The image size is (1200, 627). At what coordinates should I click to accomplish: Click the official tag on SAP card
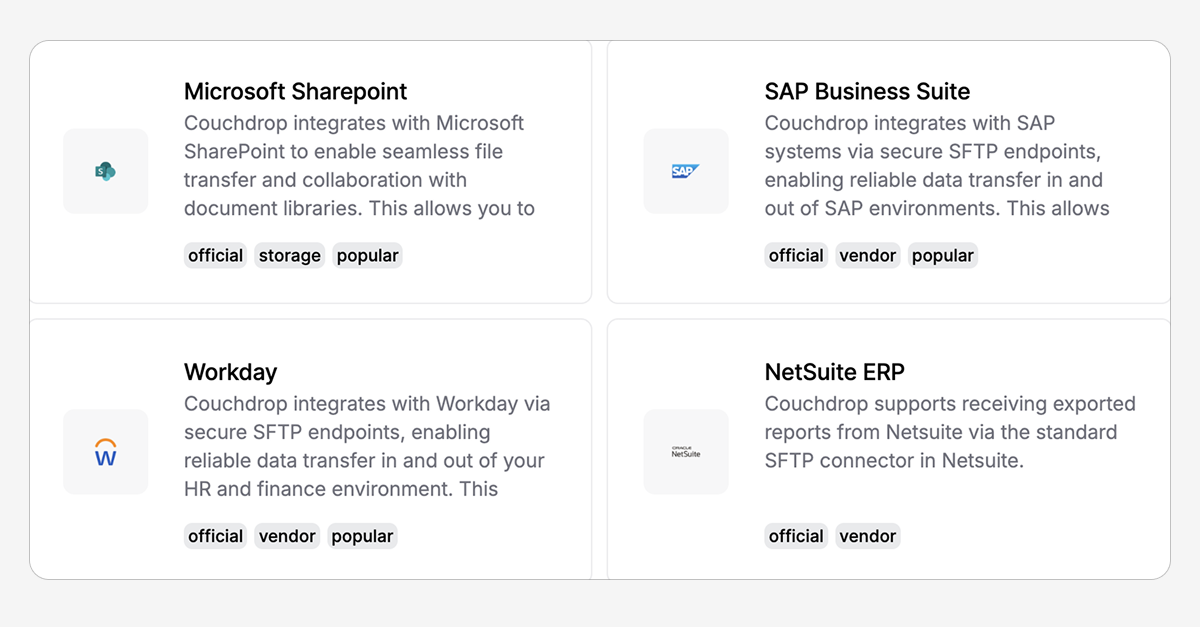(x=797, y=255)
